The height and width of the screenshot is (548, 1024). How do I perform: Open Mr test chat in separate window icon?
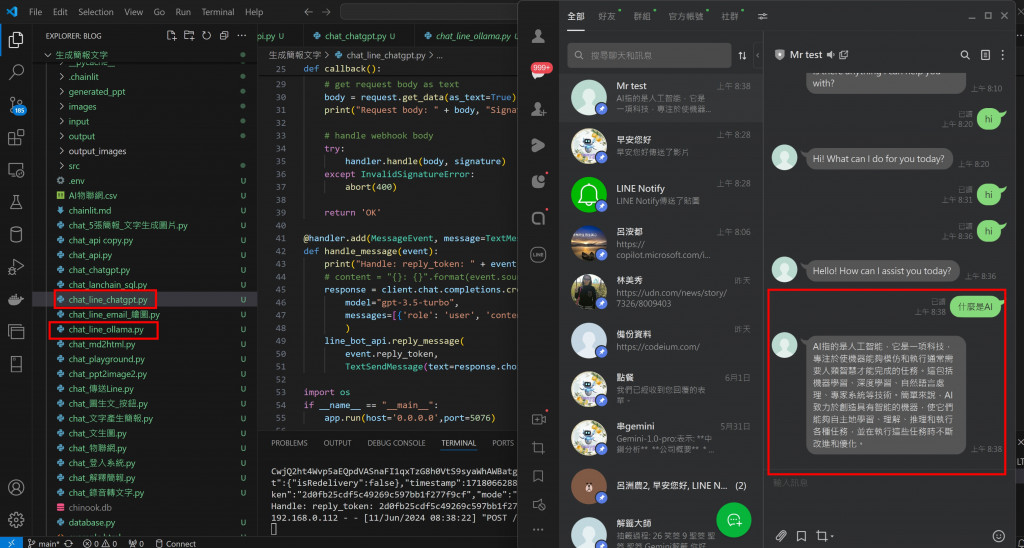[843, 55]
